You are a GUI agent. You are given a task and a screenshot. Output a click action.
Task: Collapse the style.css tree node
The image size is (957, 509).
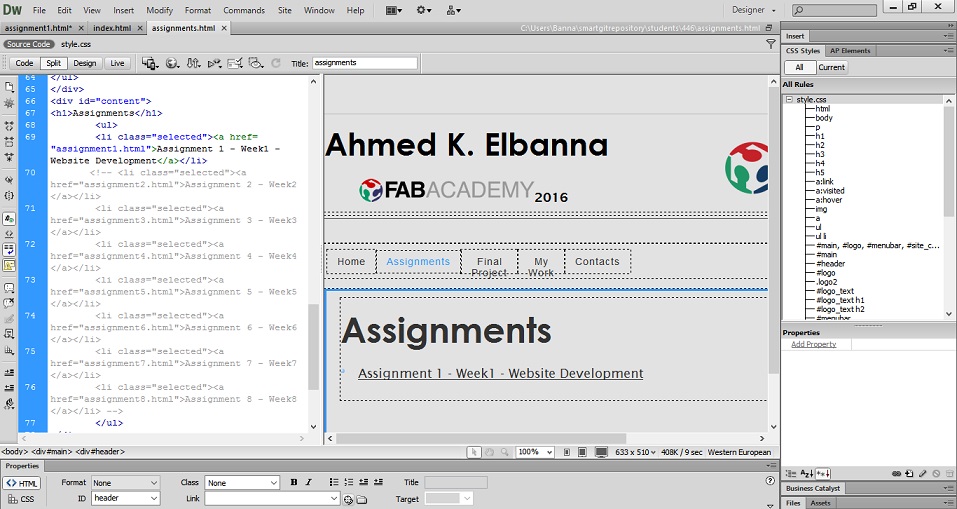[x=789, y=99]
